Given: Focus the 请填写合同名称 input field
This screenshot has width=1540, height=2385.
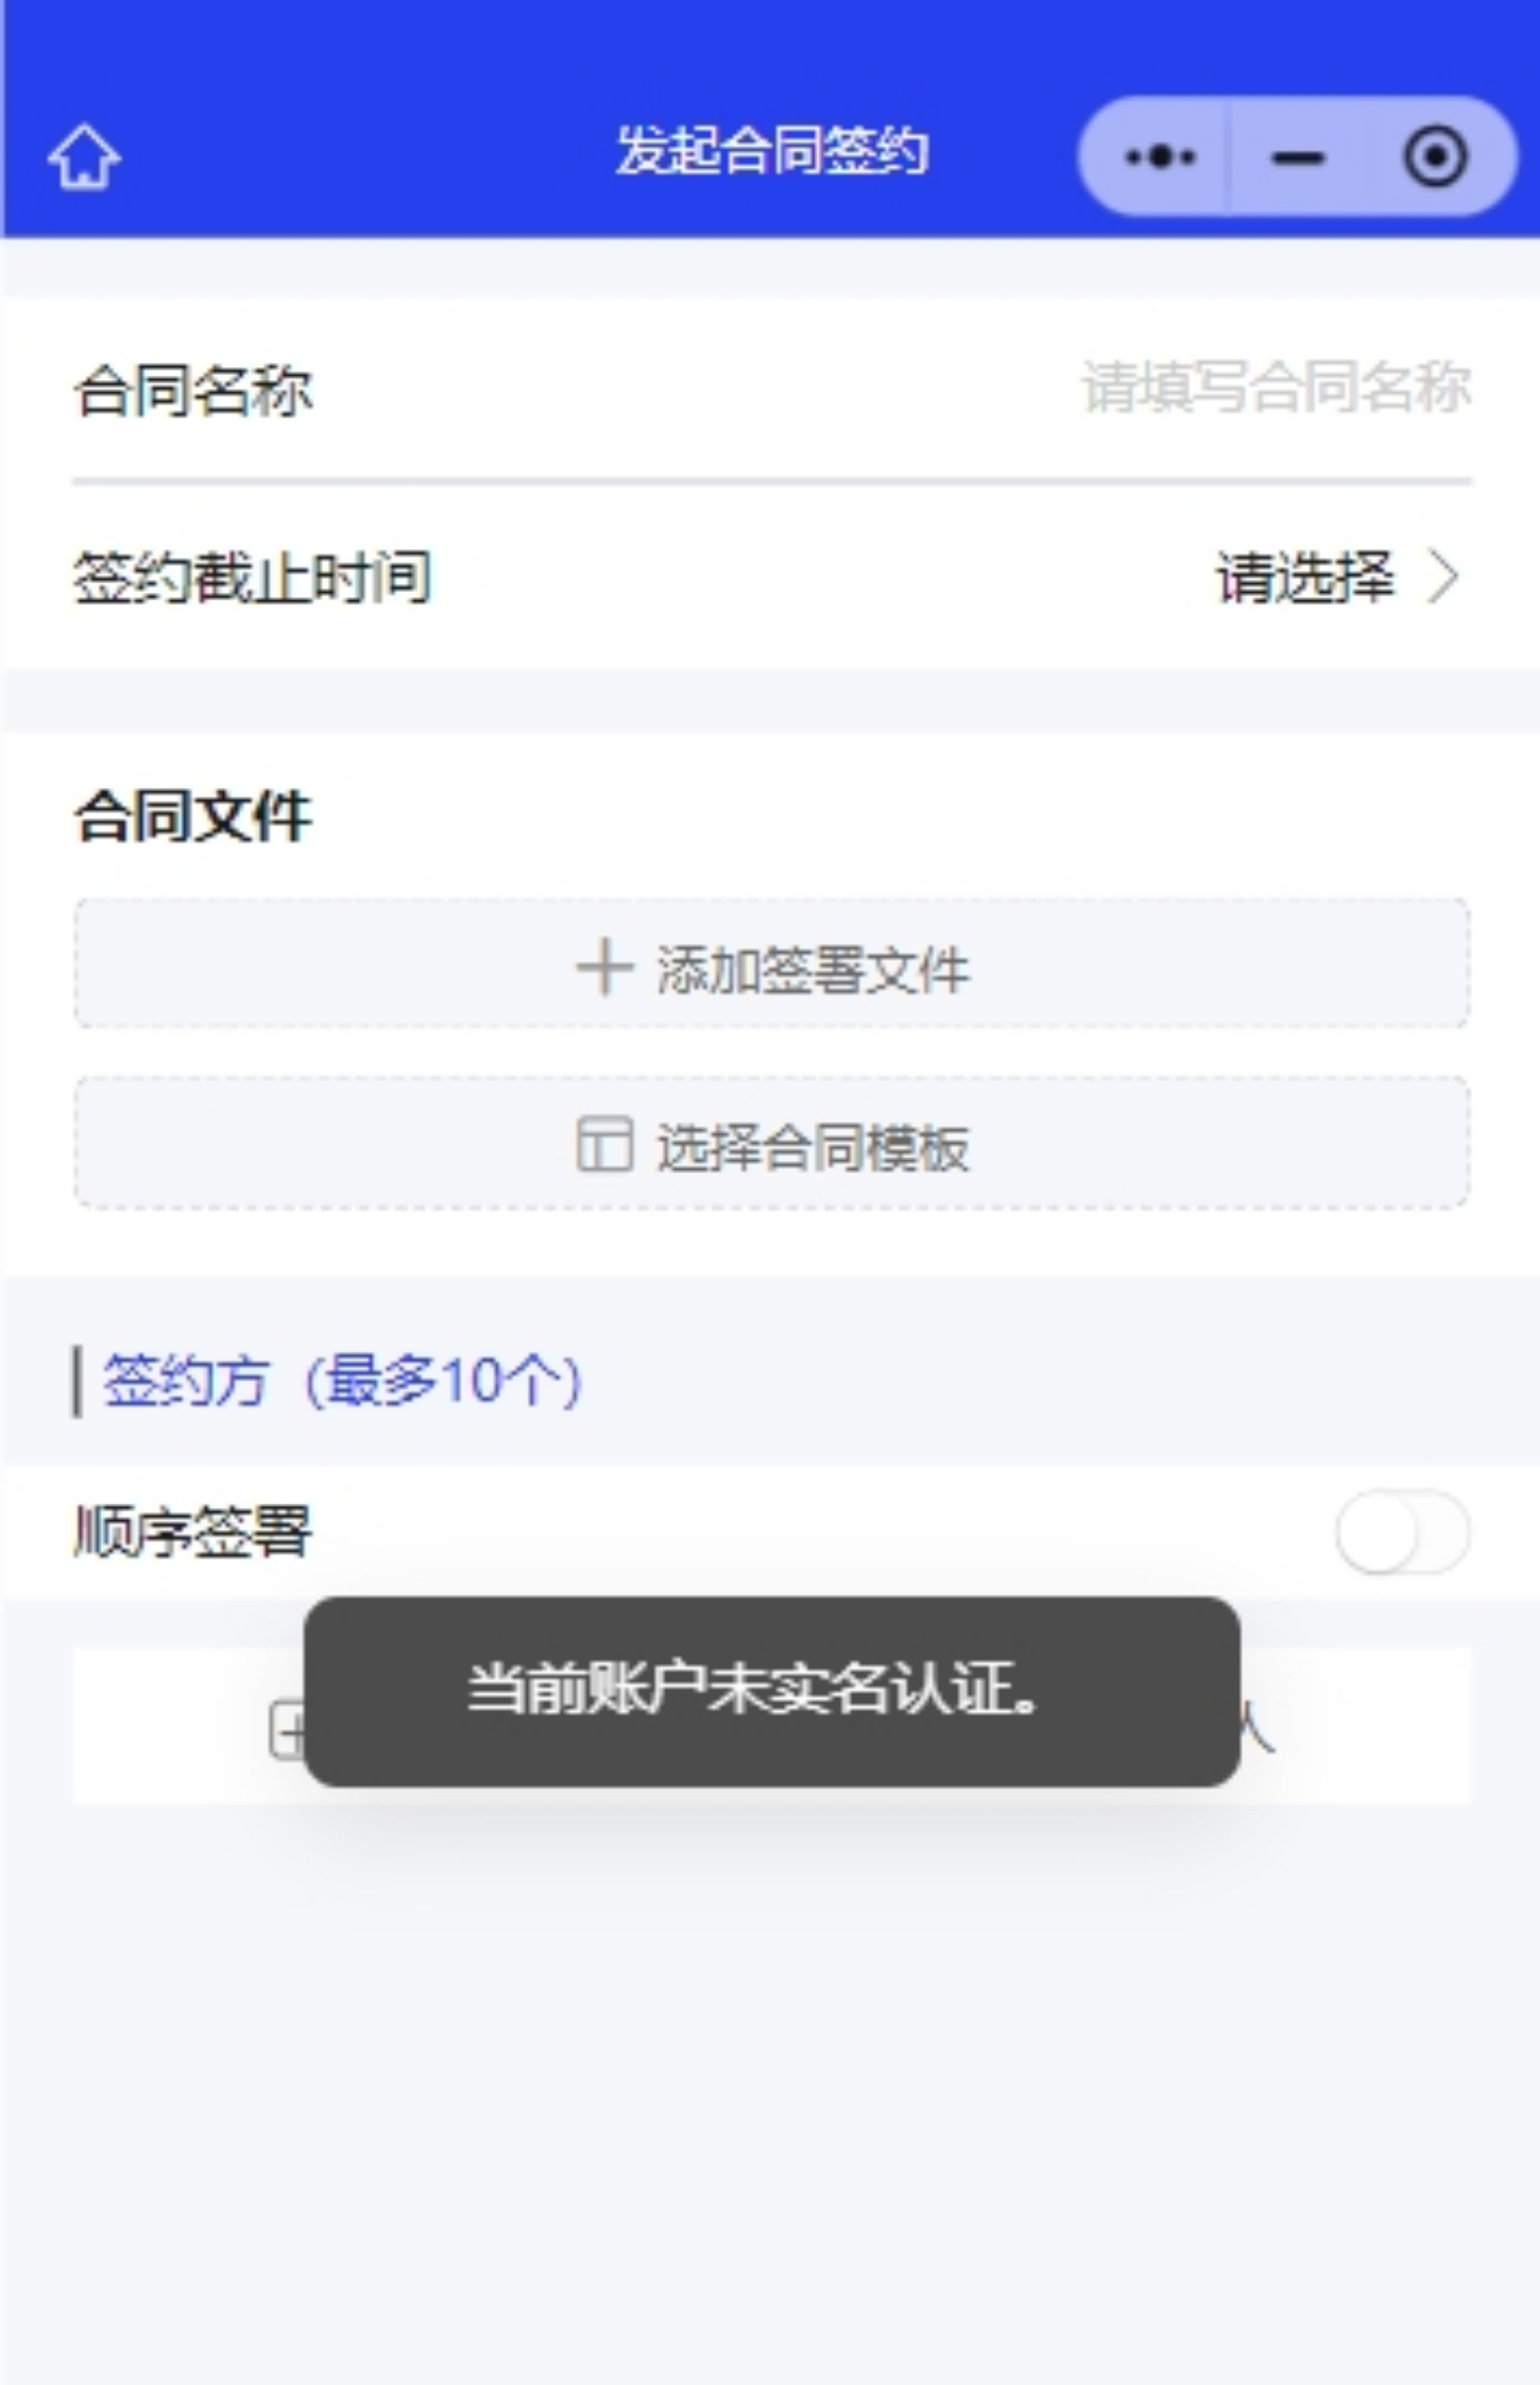Looking at the screenshot, I should coord(1275,388).
